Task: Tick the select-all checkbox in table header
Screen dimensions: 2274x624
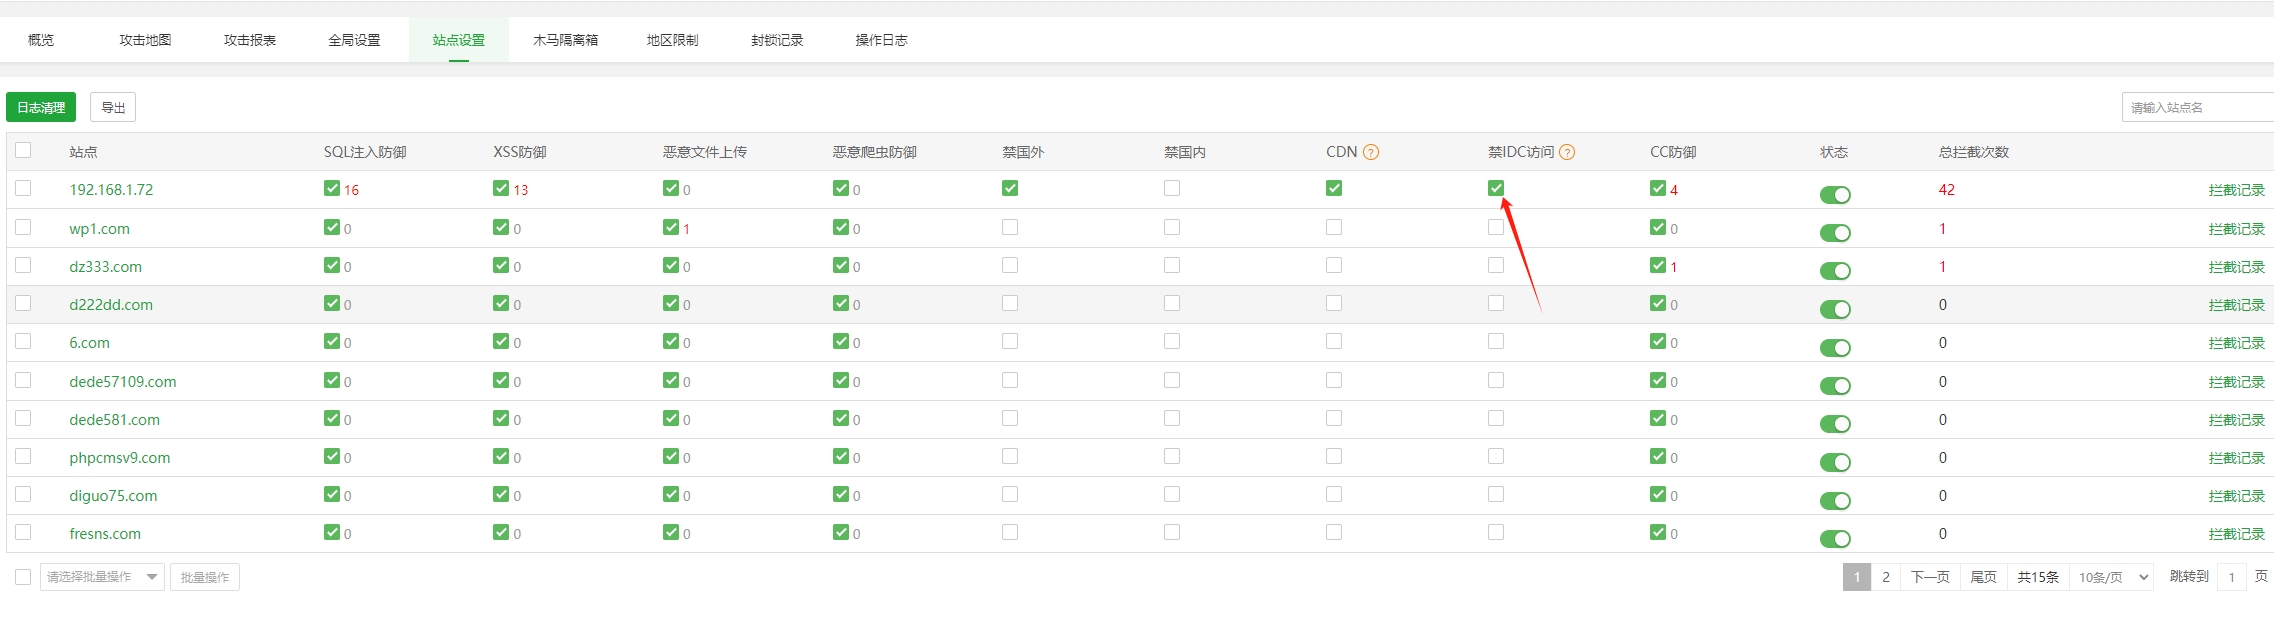Action: point(23,150)
